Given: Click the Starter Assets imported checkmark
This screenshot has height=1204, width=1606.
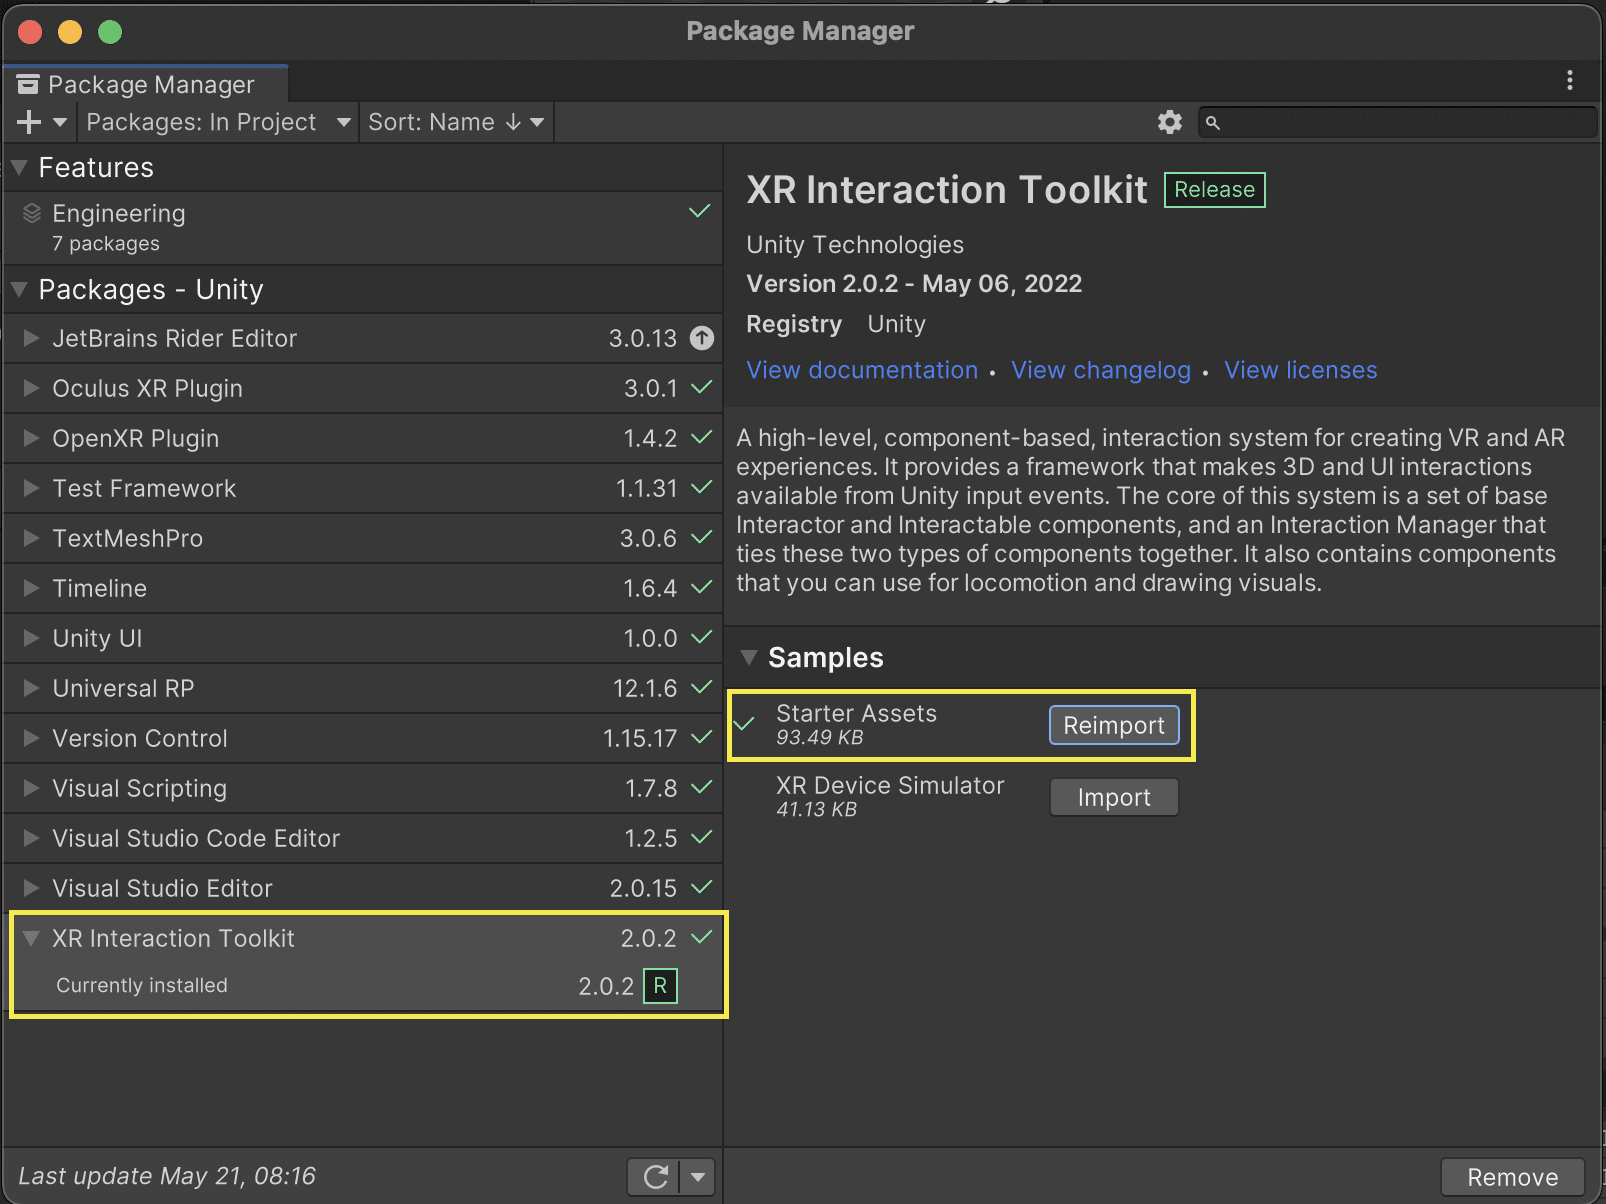Looking at the screenshot, I should (745, 723).
